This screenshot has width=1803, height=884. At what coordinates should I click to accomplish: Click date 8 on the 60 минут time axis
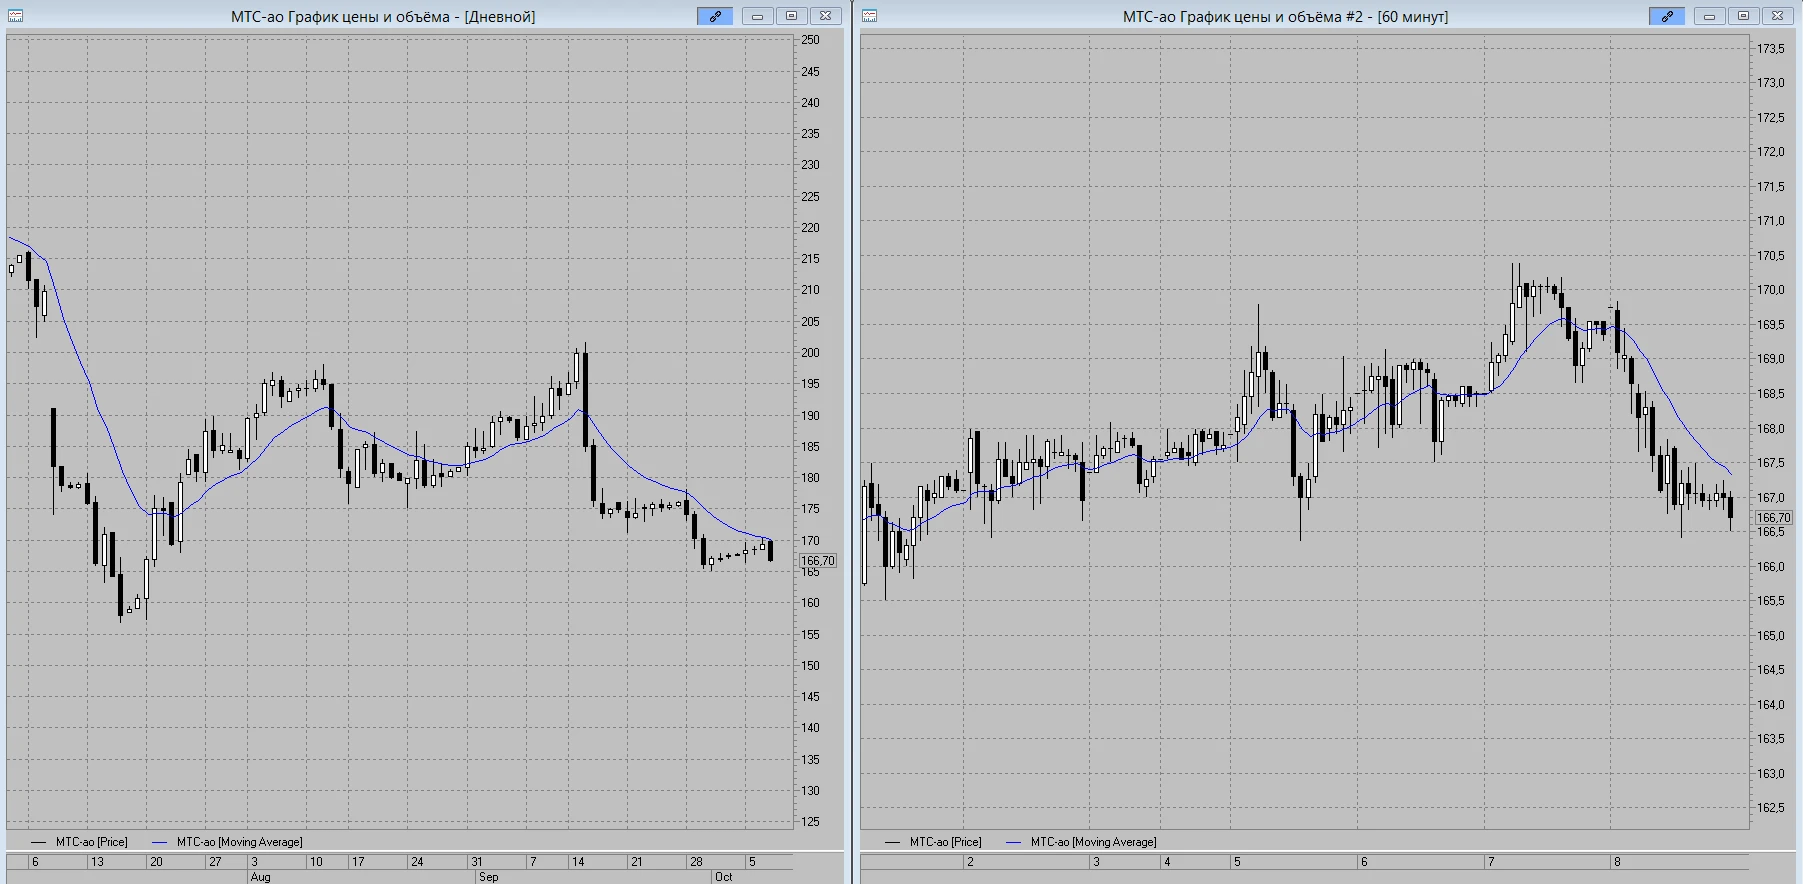pyautogui.click(x=1617, y=862)
